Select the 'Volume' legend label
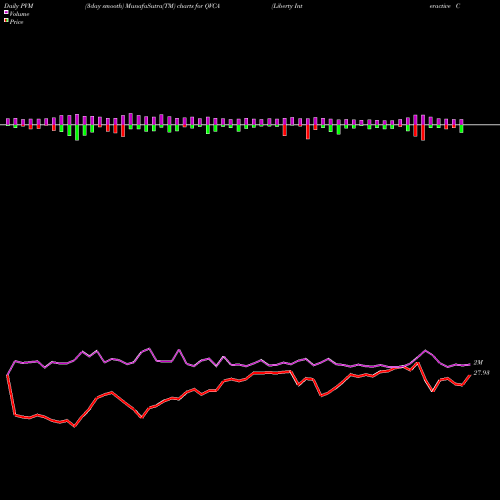The width and height of the screenshot is (500, 500). click(19, 14)
